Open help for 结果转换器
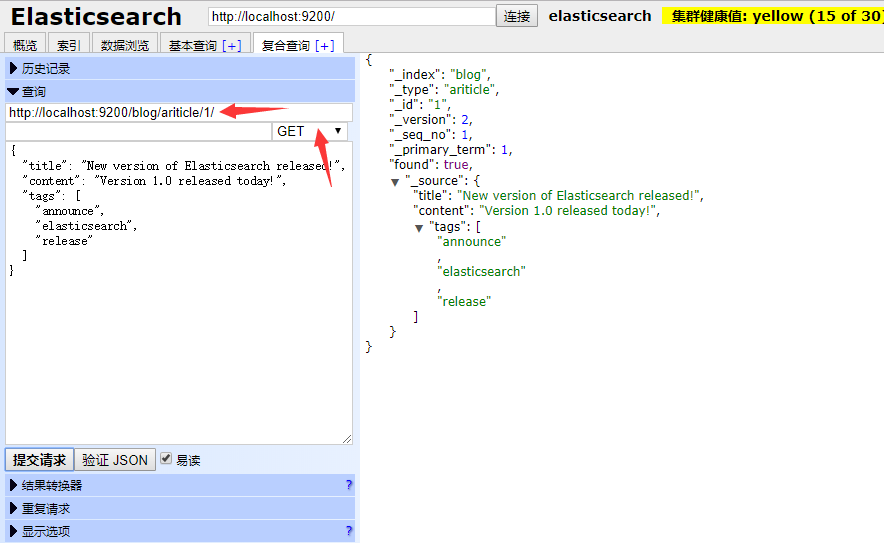The height and width of the screenshot is (543, 884). 348,485
